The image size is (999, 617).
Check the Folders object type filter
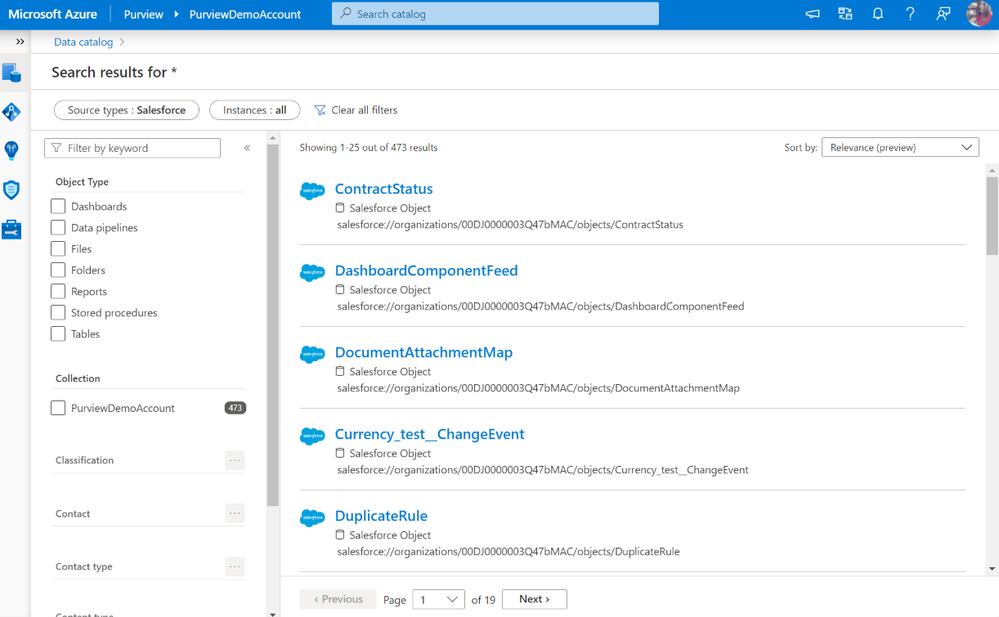tap(58, 270)
